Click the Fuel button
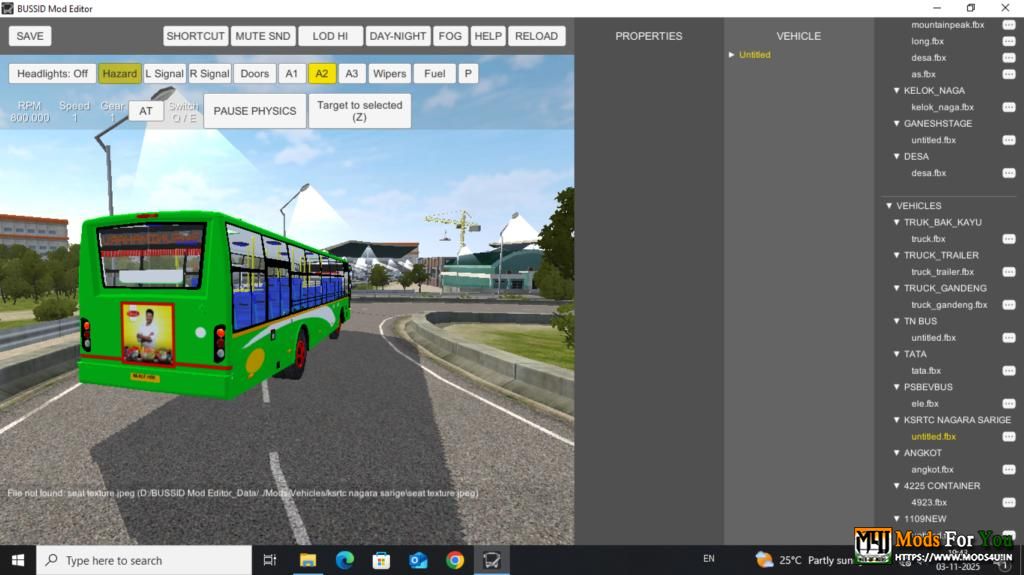Screen dimensions: 1024x575 [434, 74]
